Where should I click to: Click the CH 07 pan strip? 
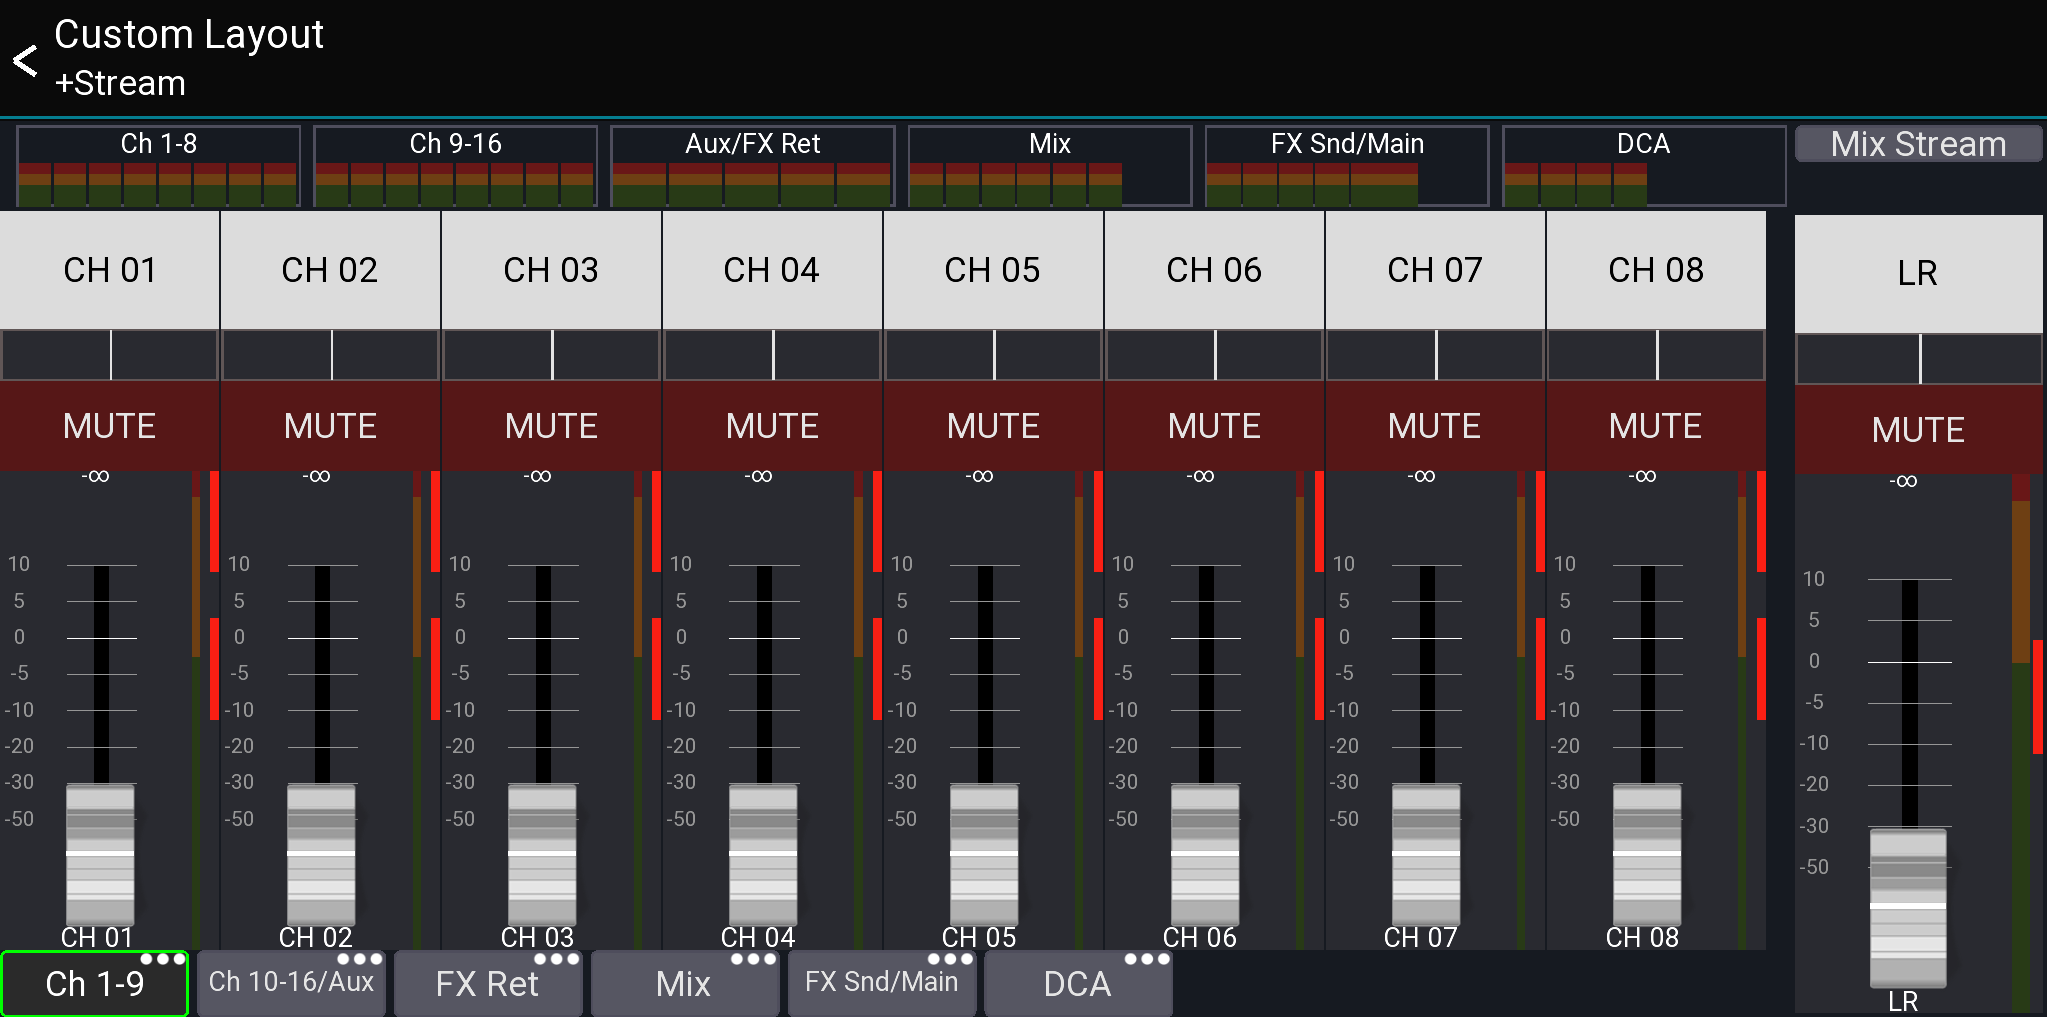1435,356
